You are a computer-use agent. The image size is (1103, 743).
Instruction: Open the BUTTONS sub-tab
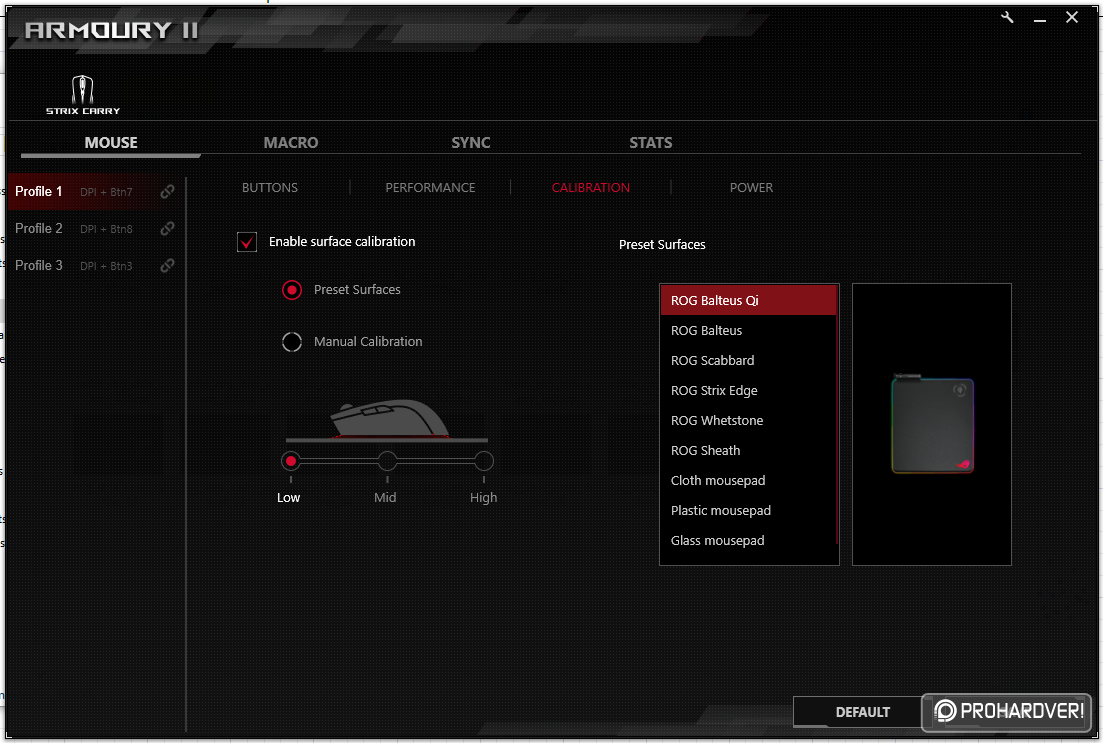pyautogui.click(x=269, y=188)
